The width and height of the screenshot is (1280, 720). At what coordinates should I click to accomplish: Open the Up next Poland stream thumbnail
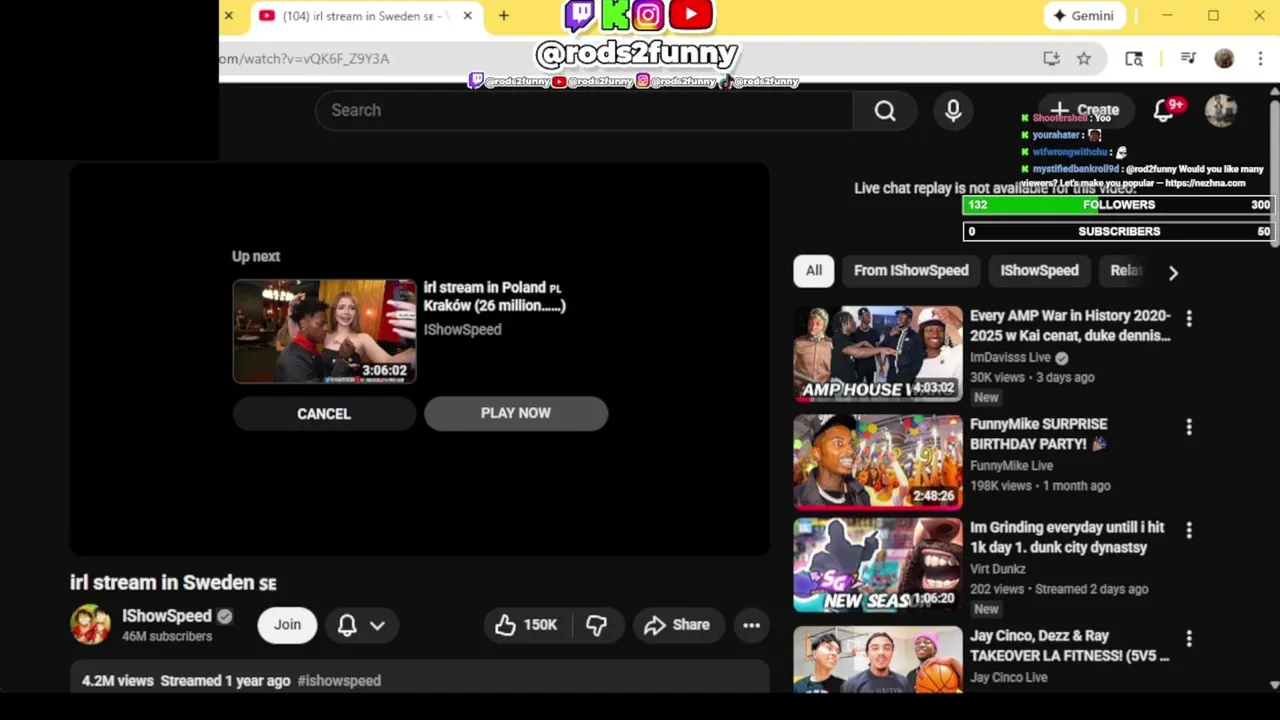tap(324, 331)
